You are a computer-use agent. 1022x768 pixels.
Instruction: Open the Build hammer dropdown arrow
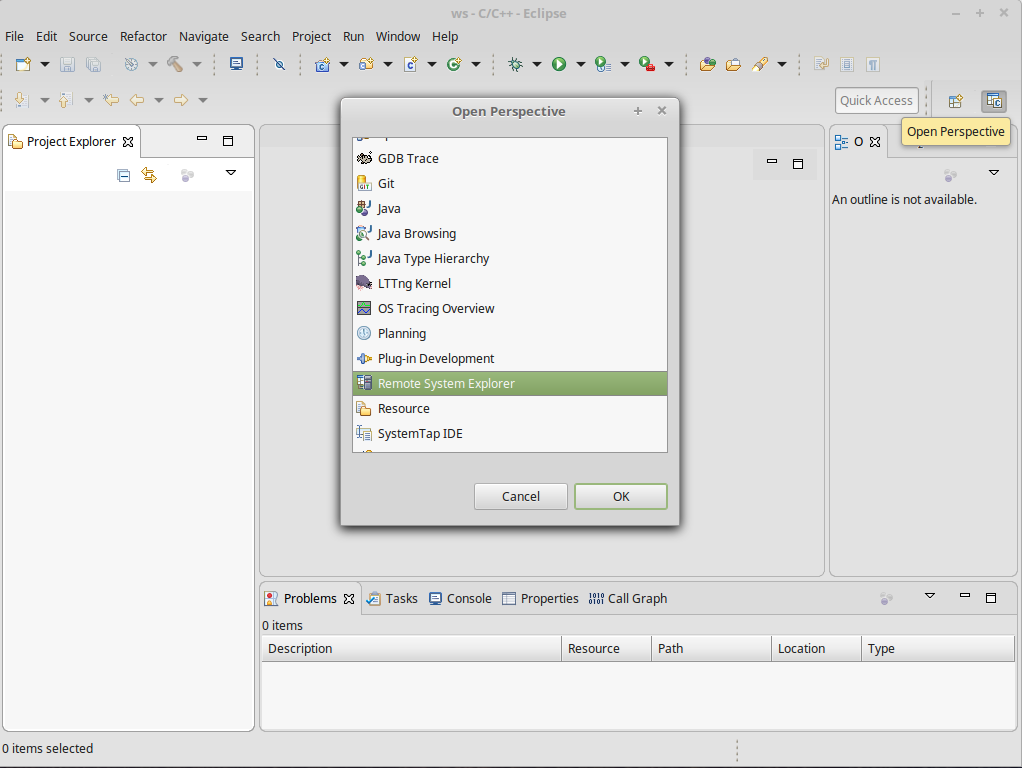coord(196,64)
